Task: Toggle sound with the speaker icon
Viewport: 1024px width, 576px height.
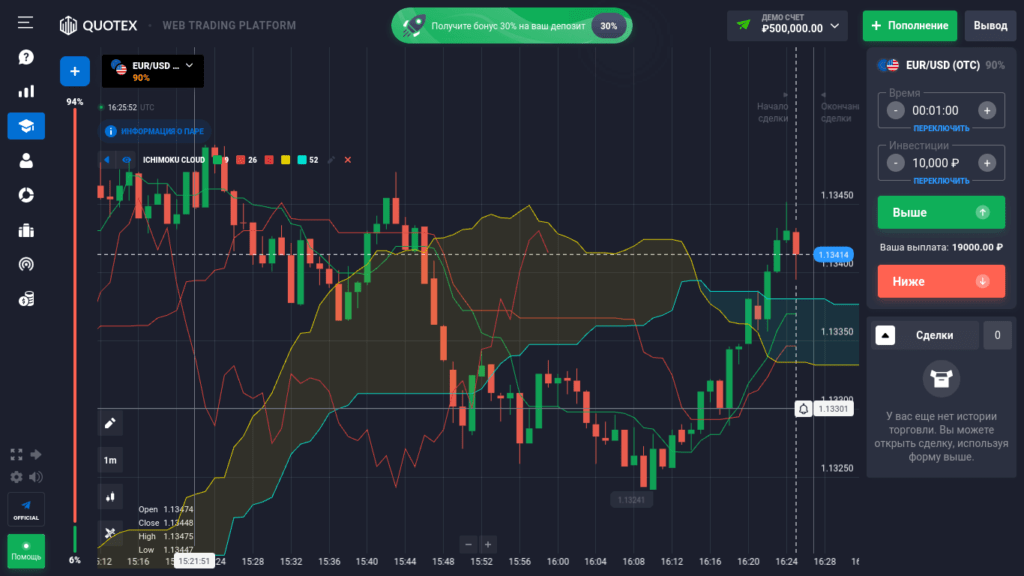Action: (37, 477)
